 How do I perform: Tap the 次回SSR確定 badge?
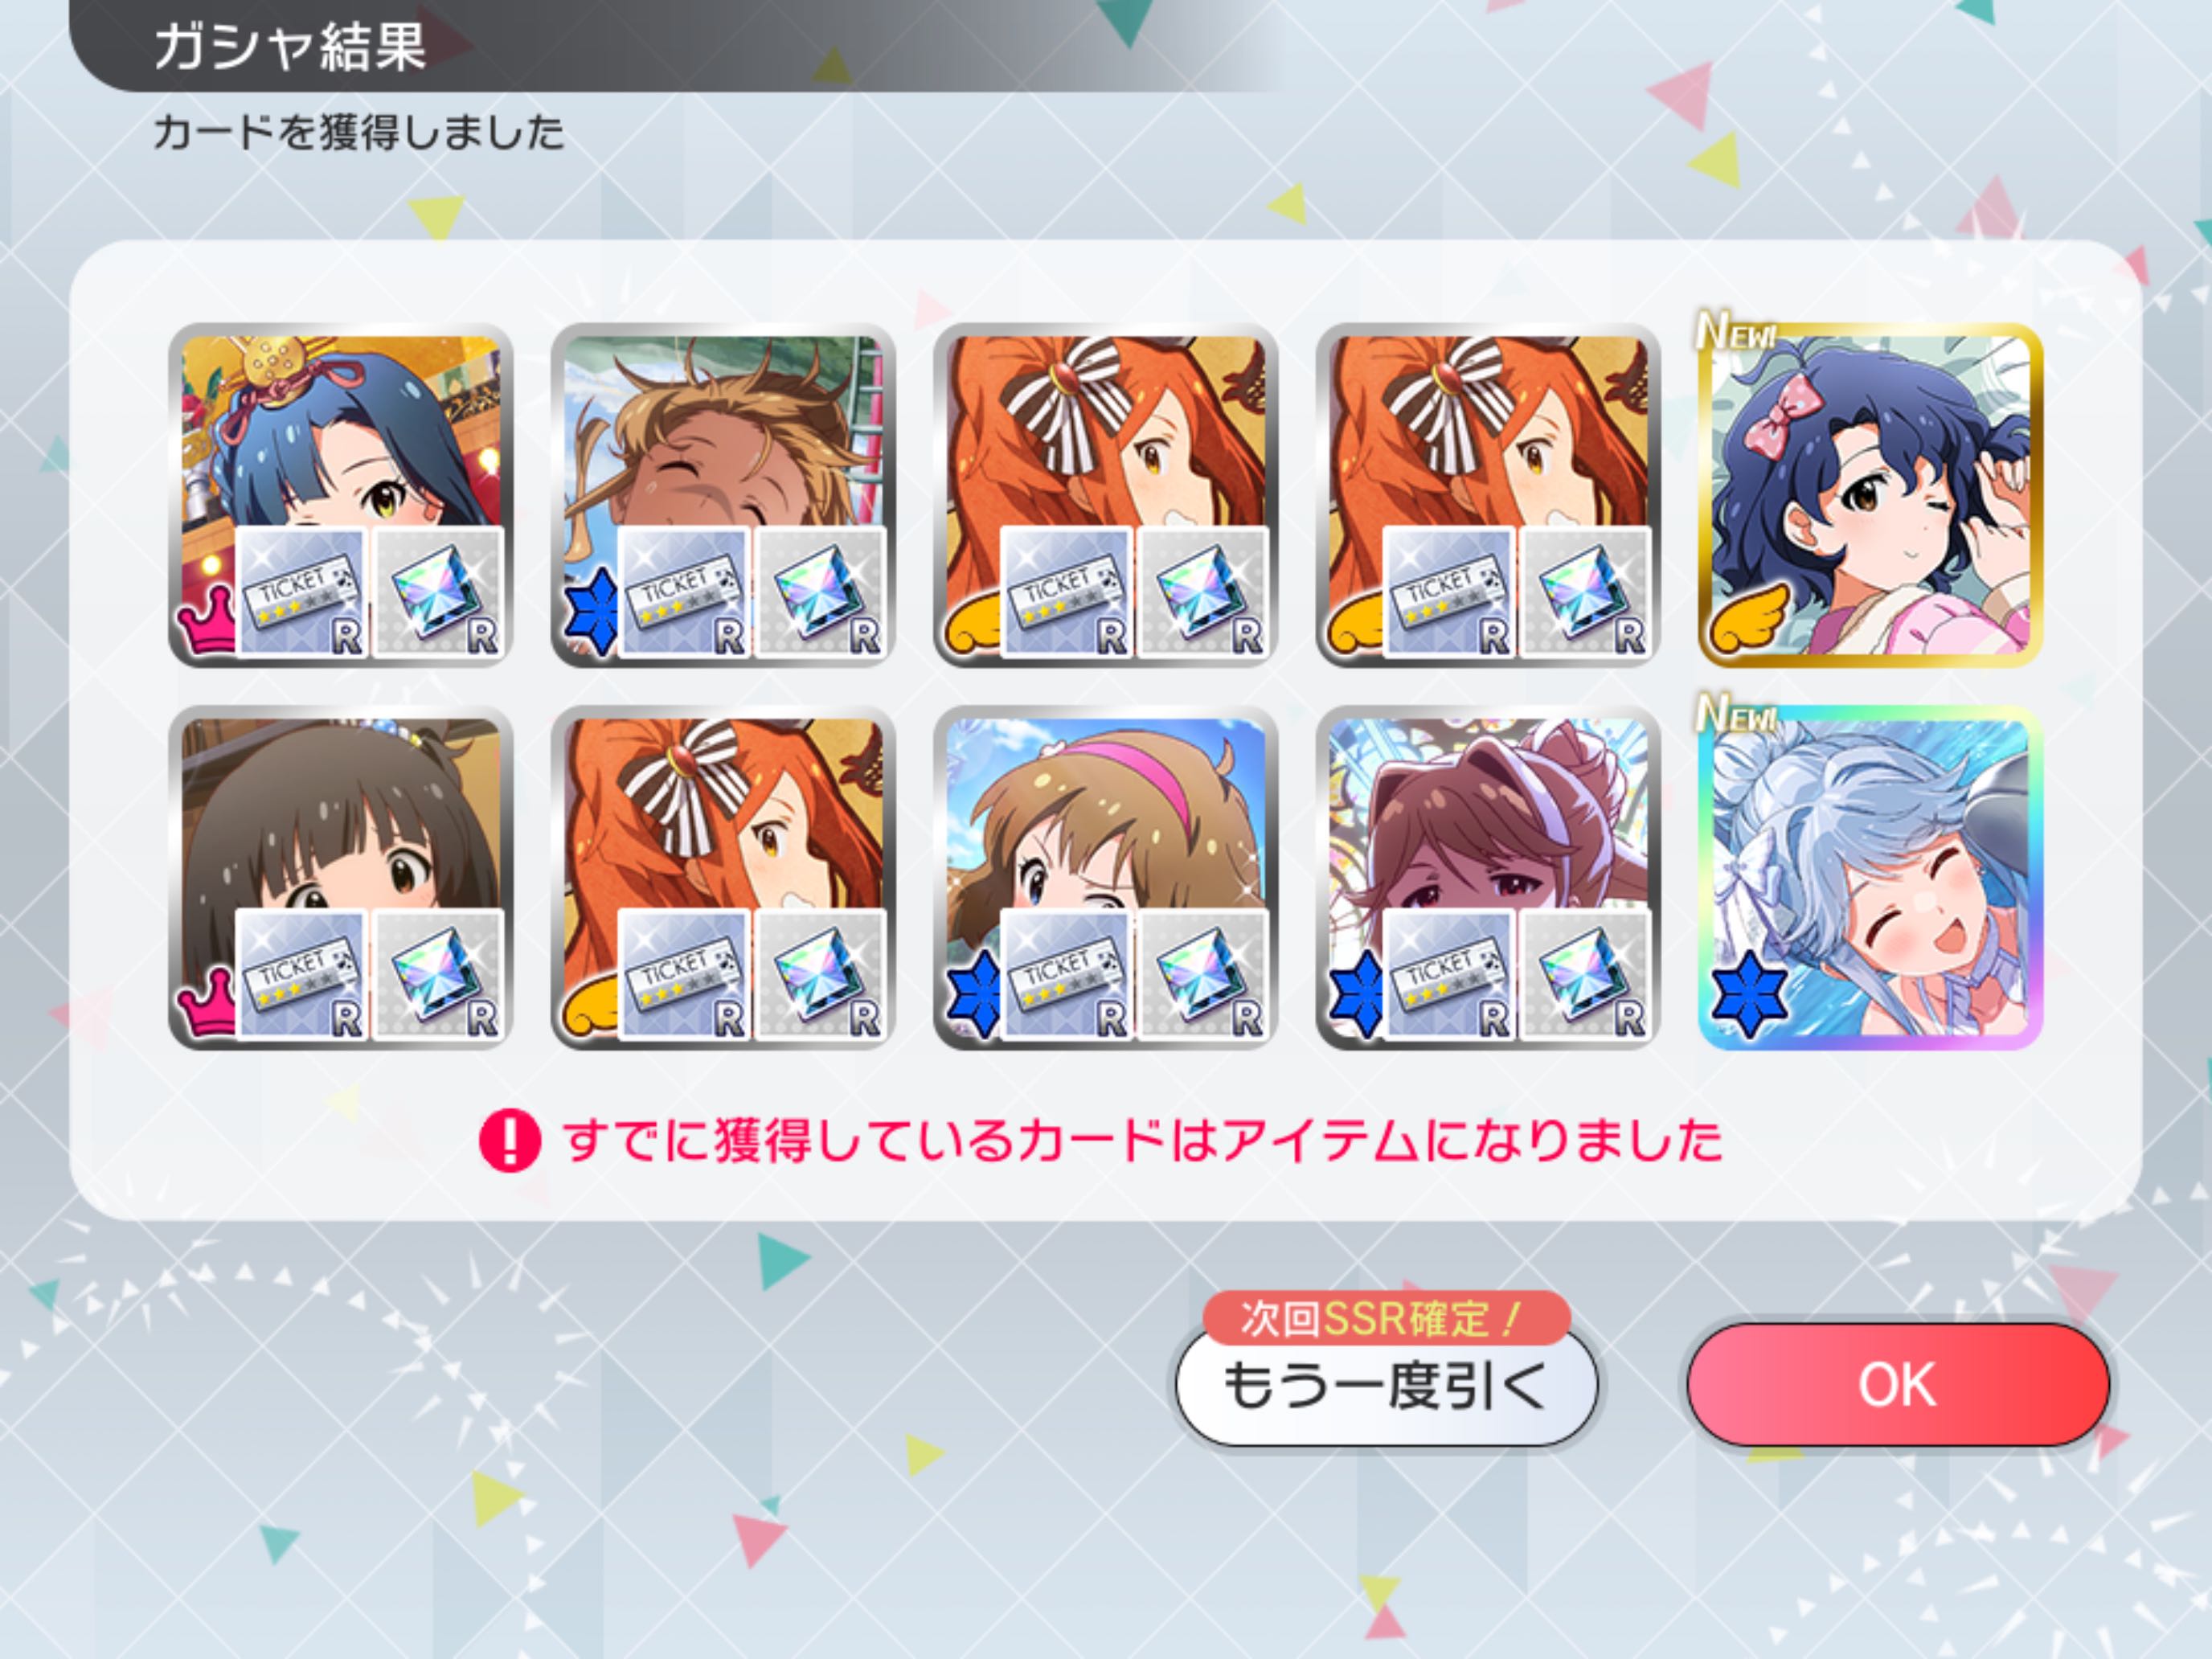pos(1386,1318)
